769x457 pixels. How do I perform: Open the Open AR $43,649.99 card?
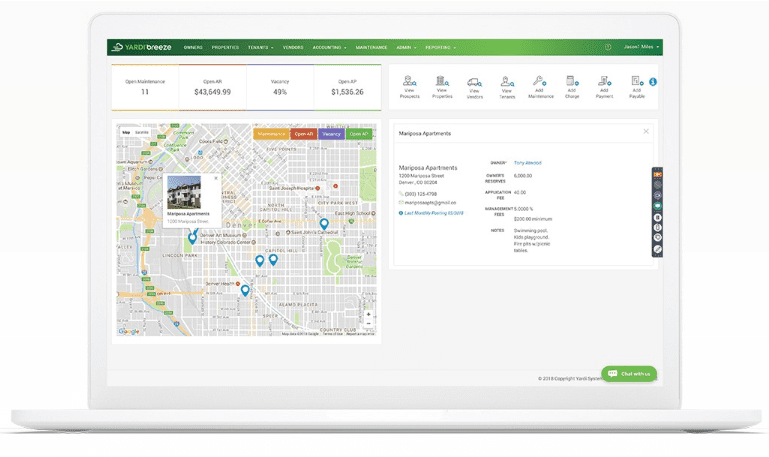[x=212, y=87]
